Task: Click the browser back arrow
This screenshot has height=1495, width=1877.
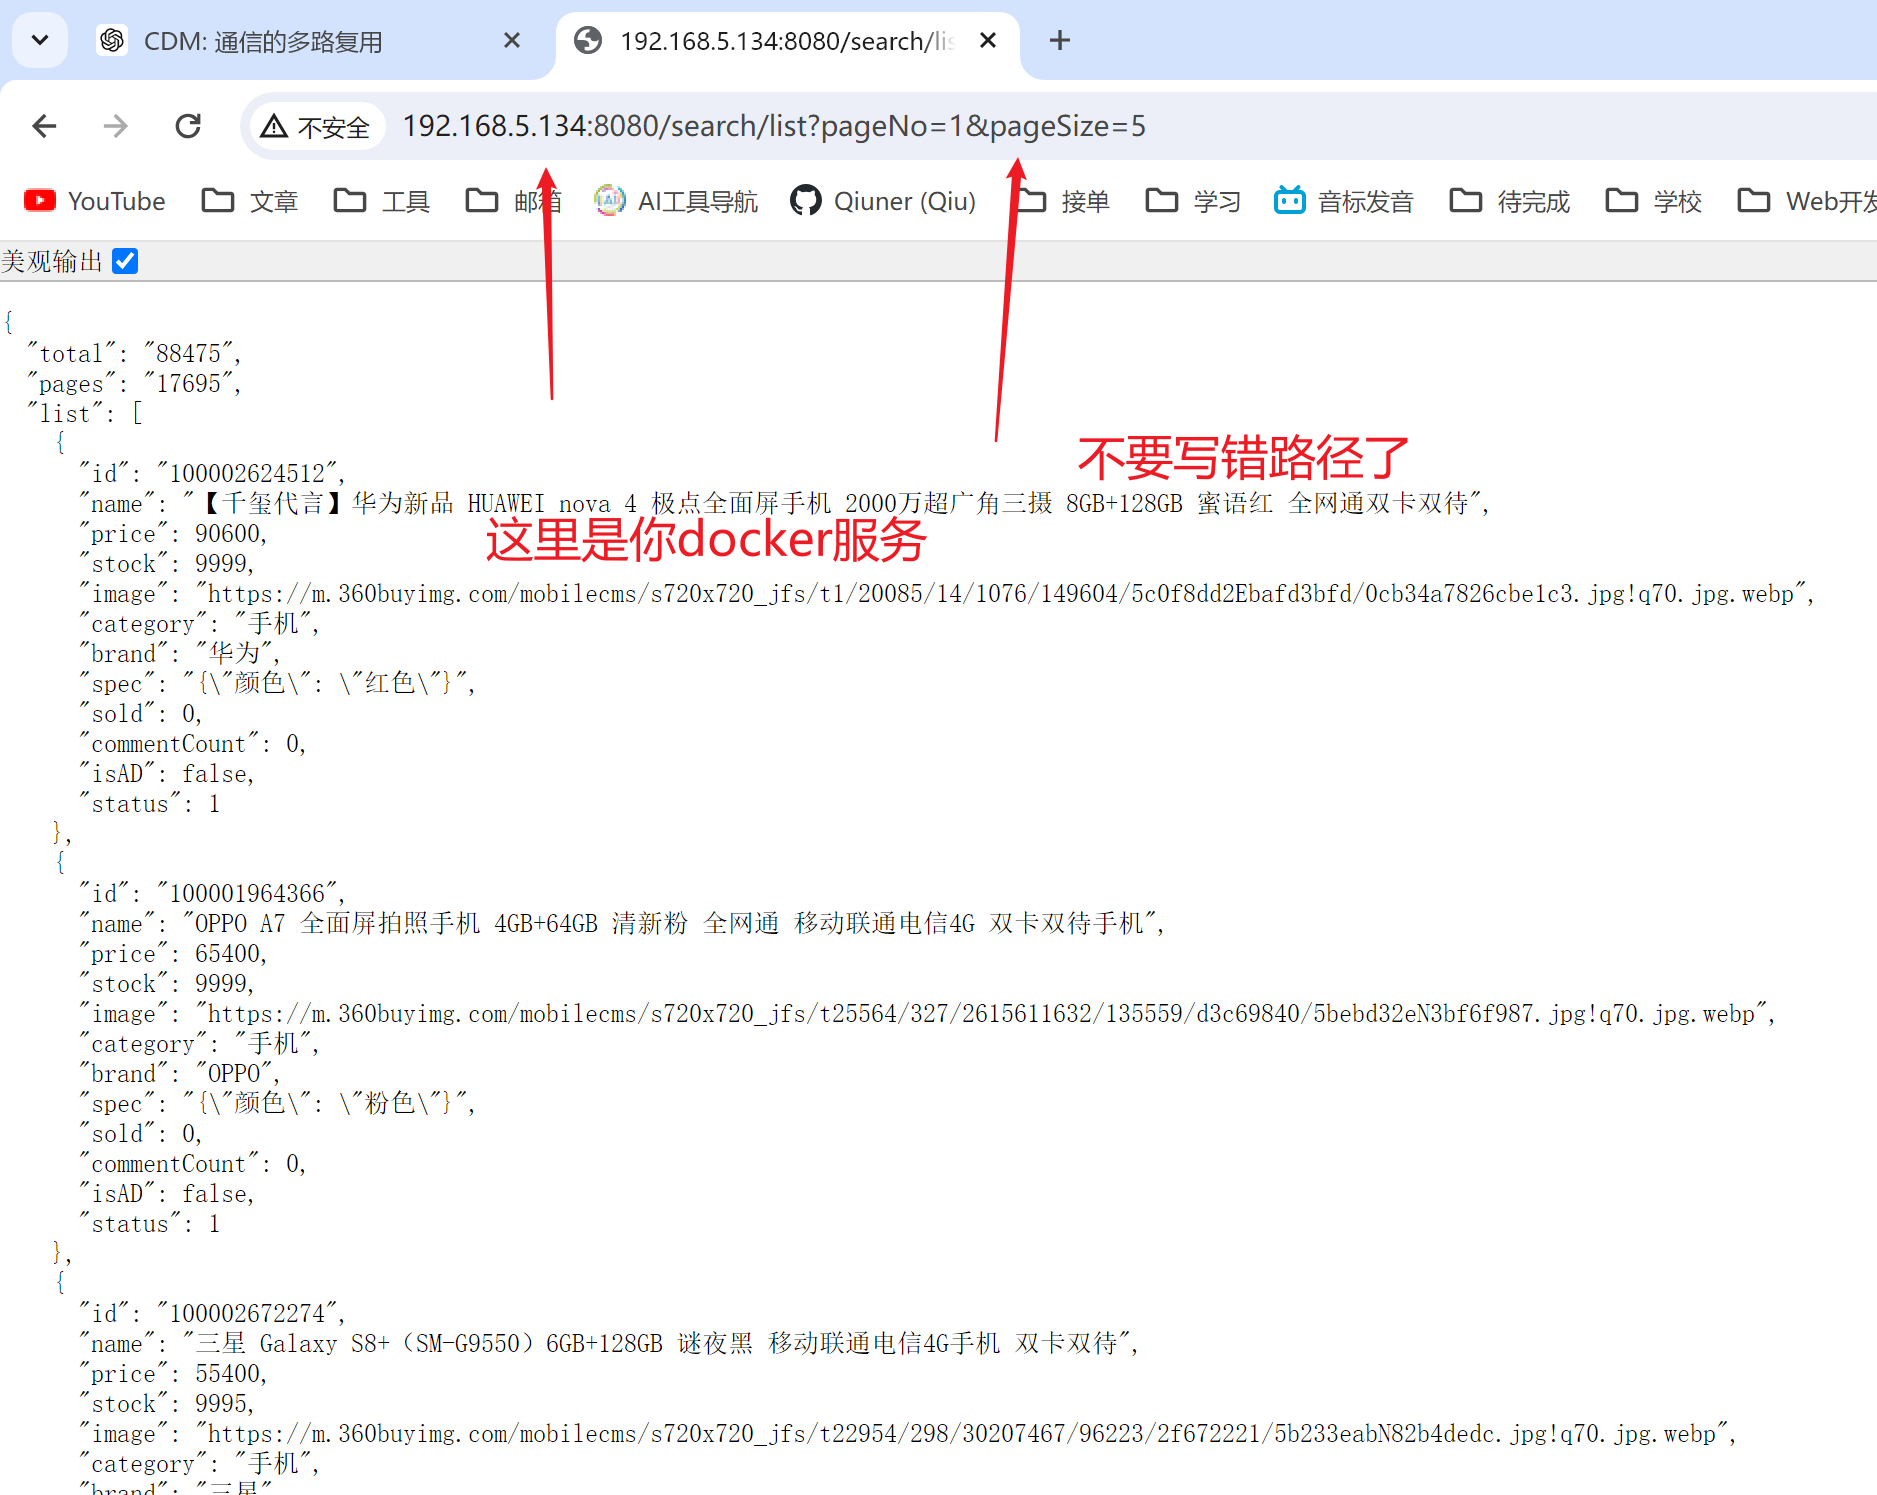Action: coord(44,126)
